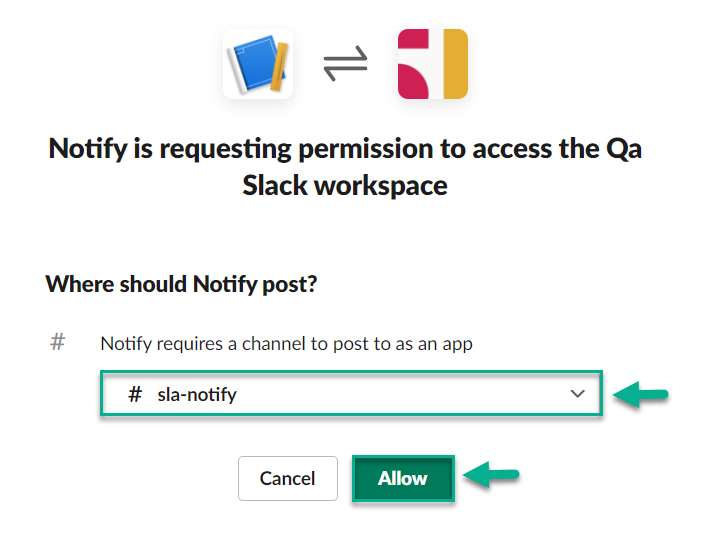Click the two-way exchange arrows icon
The width and height of the screenshot is (706, 534).
(x=345, y=64)
